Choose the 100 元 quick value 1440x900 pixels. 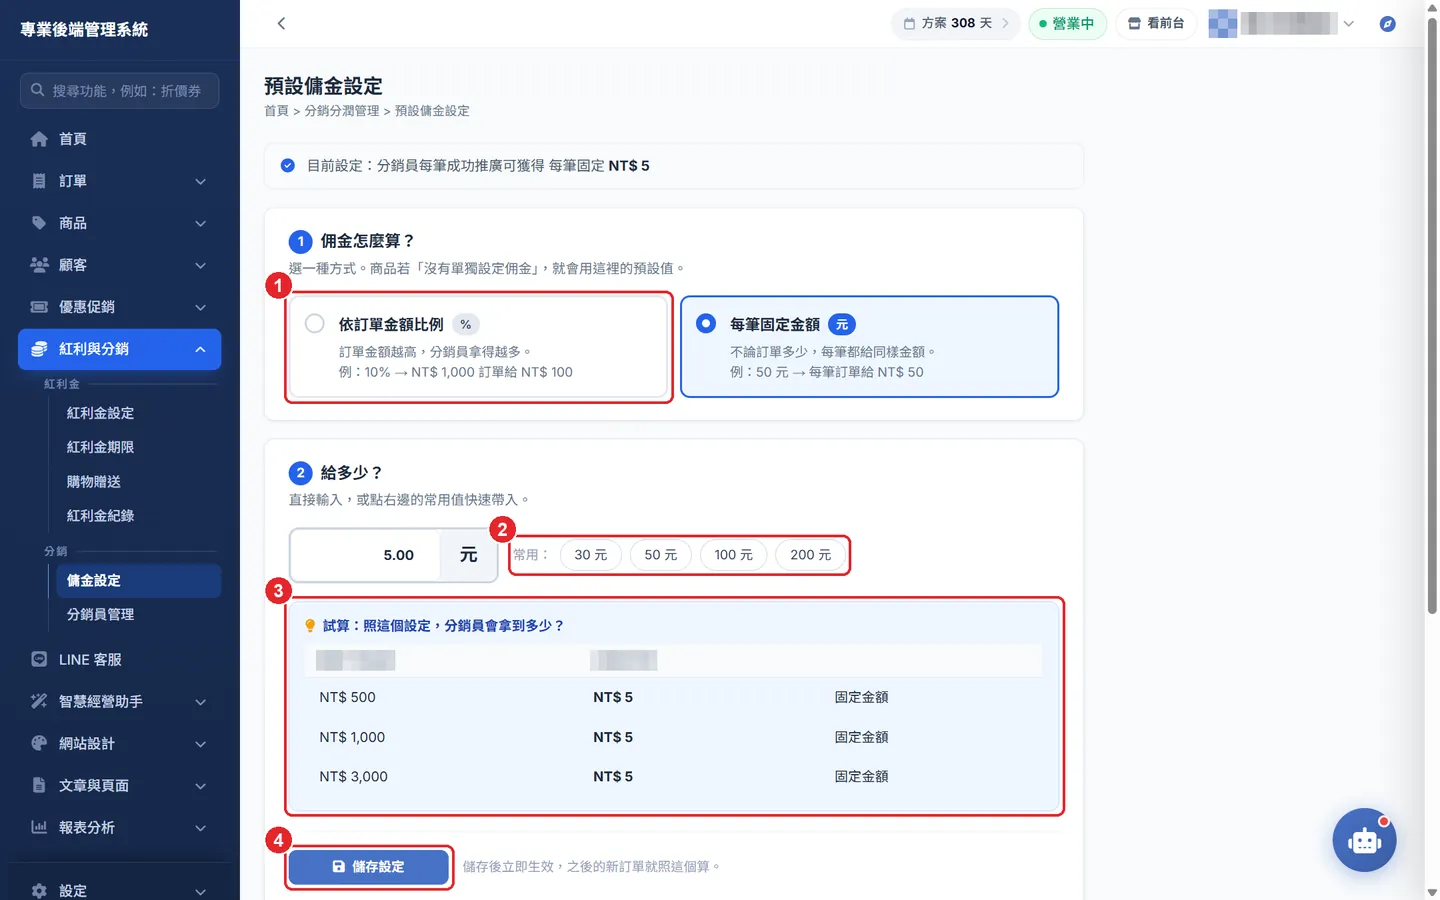[734, 555]
